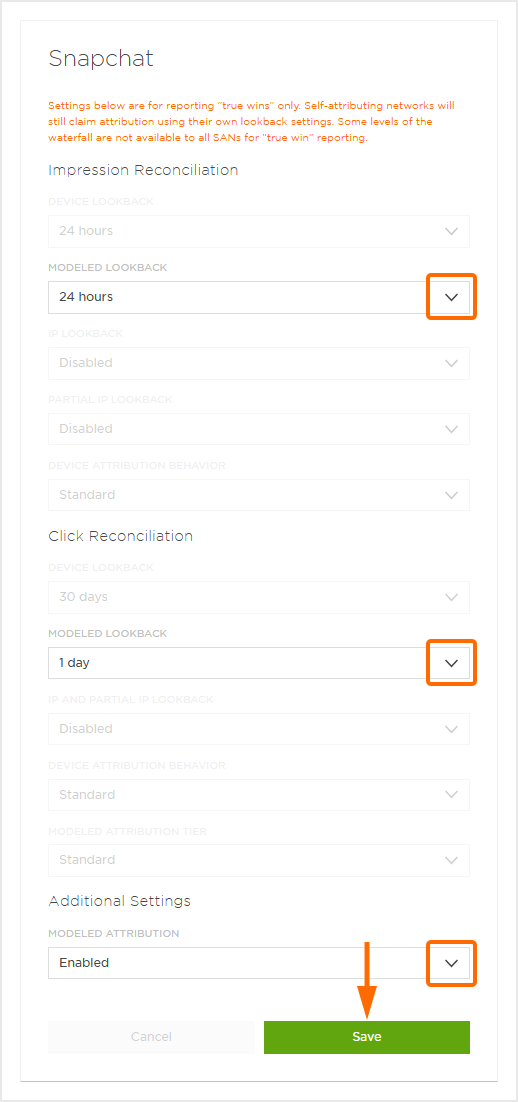Click chevron on Modeled Attribution Tier field

(x=451, y=860)
